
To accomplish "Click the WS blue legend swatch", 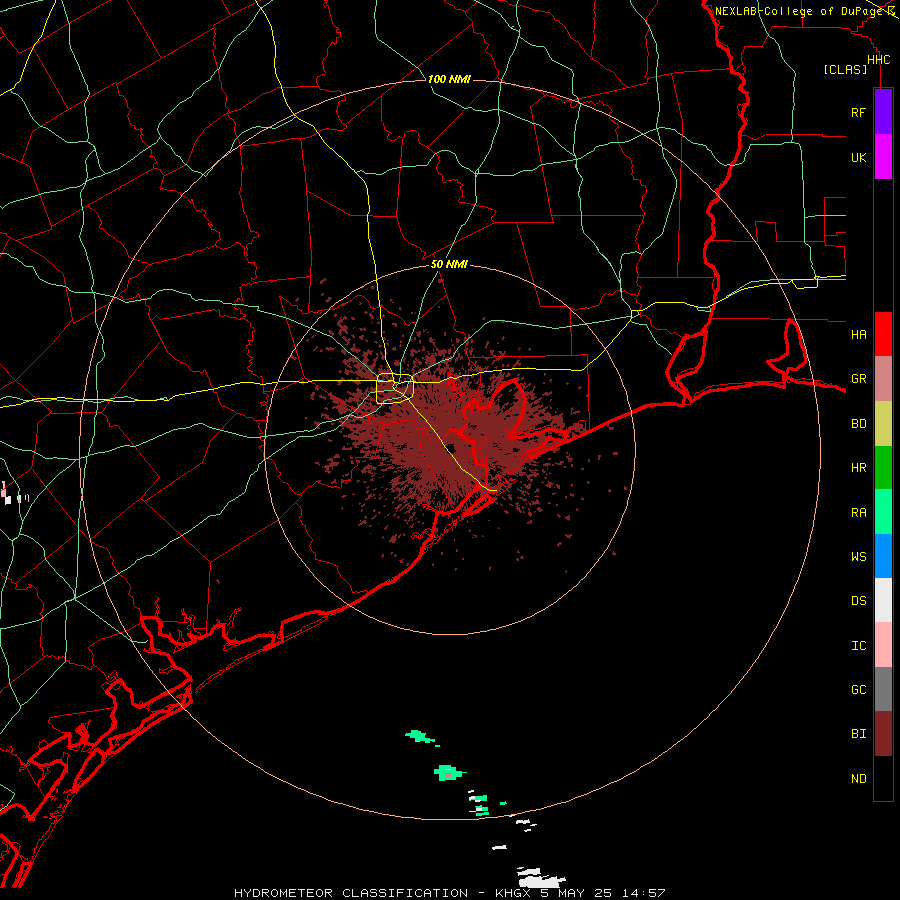I will [x=883, y=556].
